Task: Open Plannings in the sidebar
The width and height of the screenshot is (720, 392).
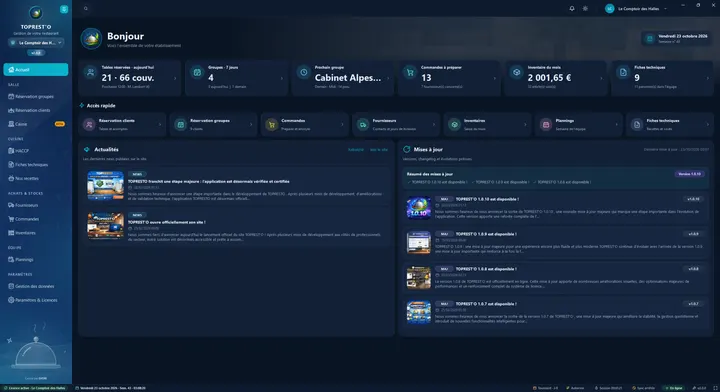Action: [36, 259]
